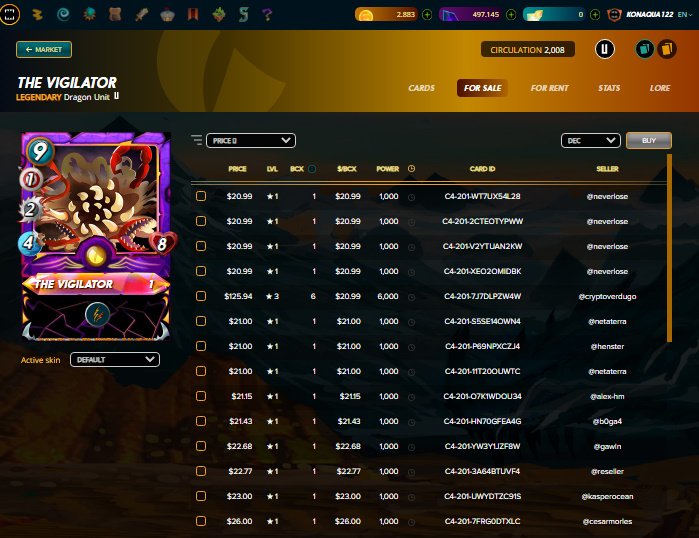This screenshot has height=538, width=699.
Task: Click the purple crystal 497.145 balance bar
Action: tap(470, 15)
